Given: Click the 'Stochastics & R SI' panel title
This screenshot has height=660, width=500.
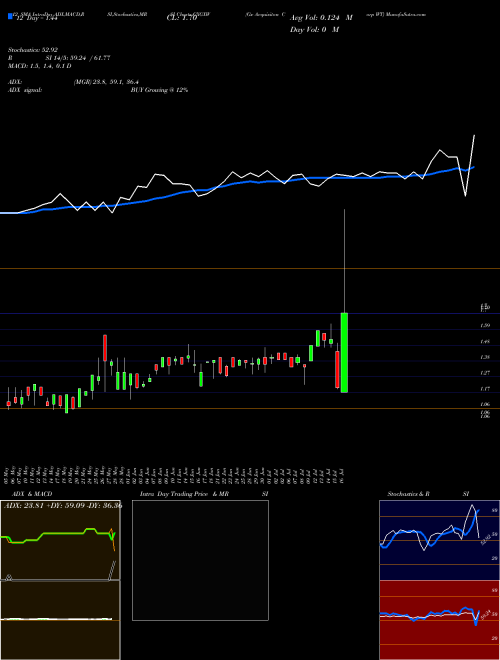Looking at the screenshot, I should (428, 494).
